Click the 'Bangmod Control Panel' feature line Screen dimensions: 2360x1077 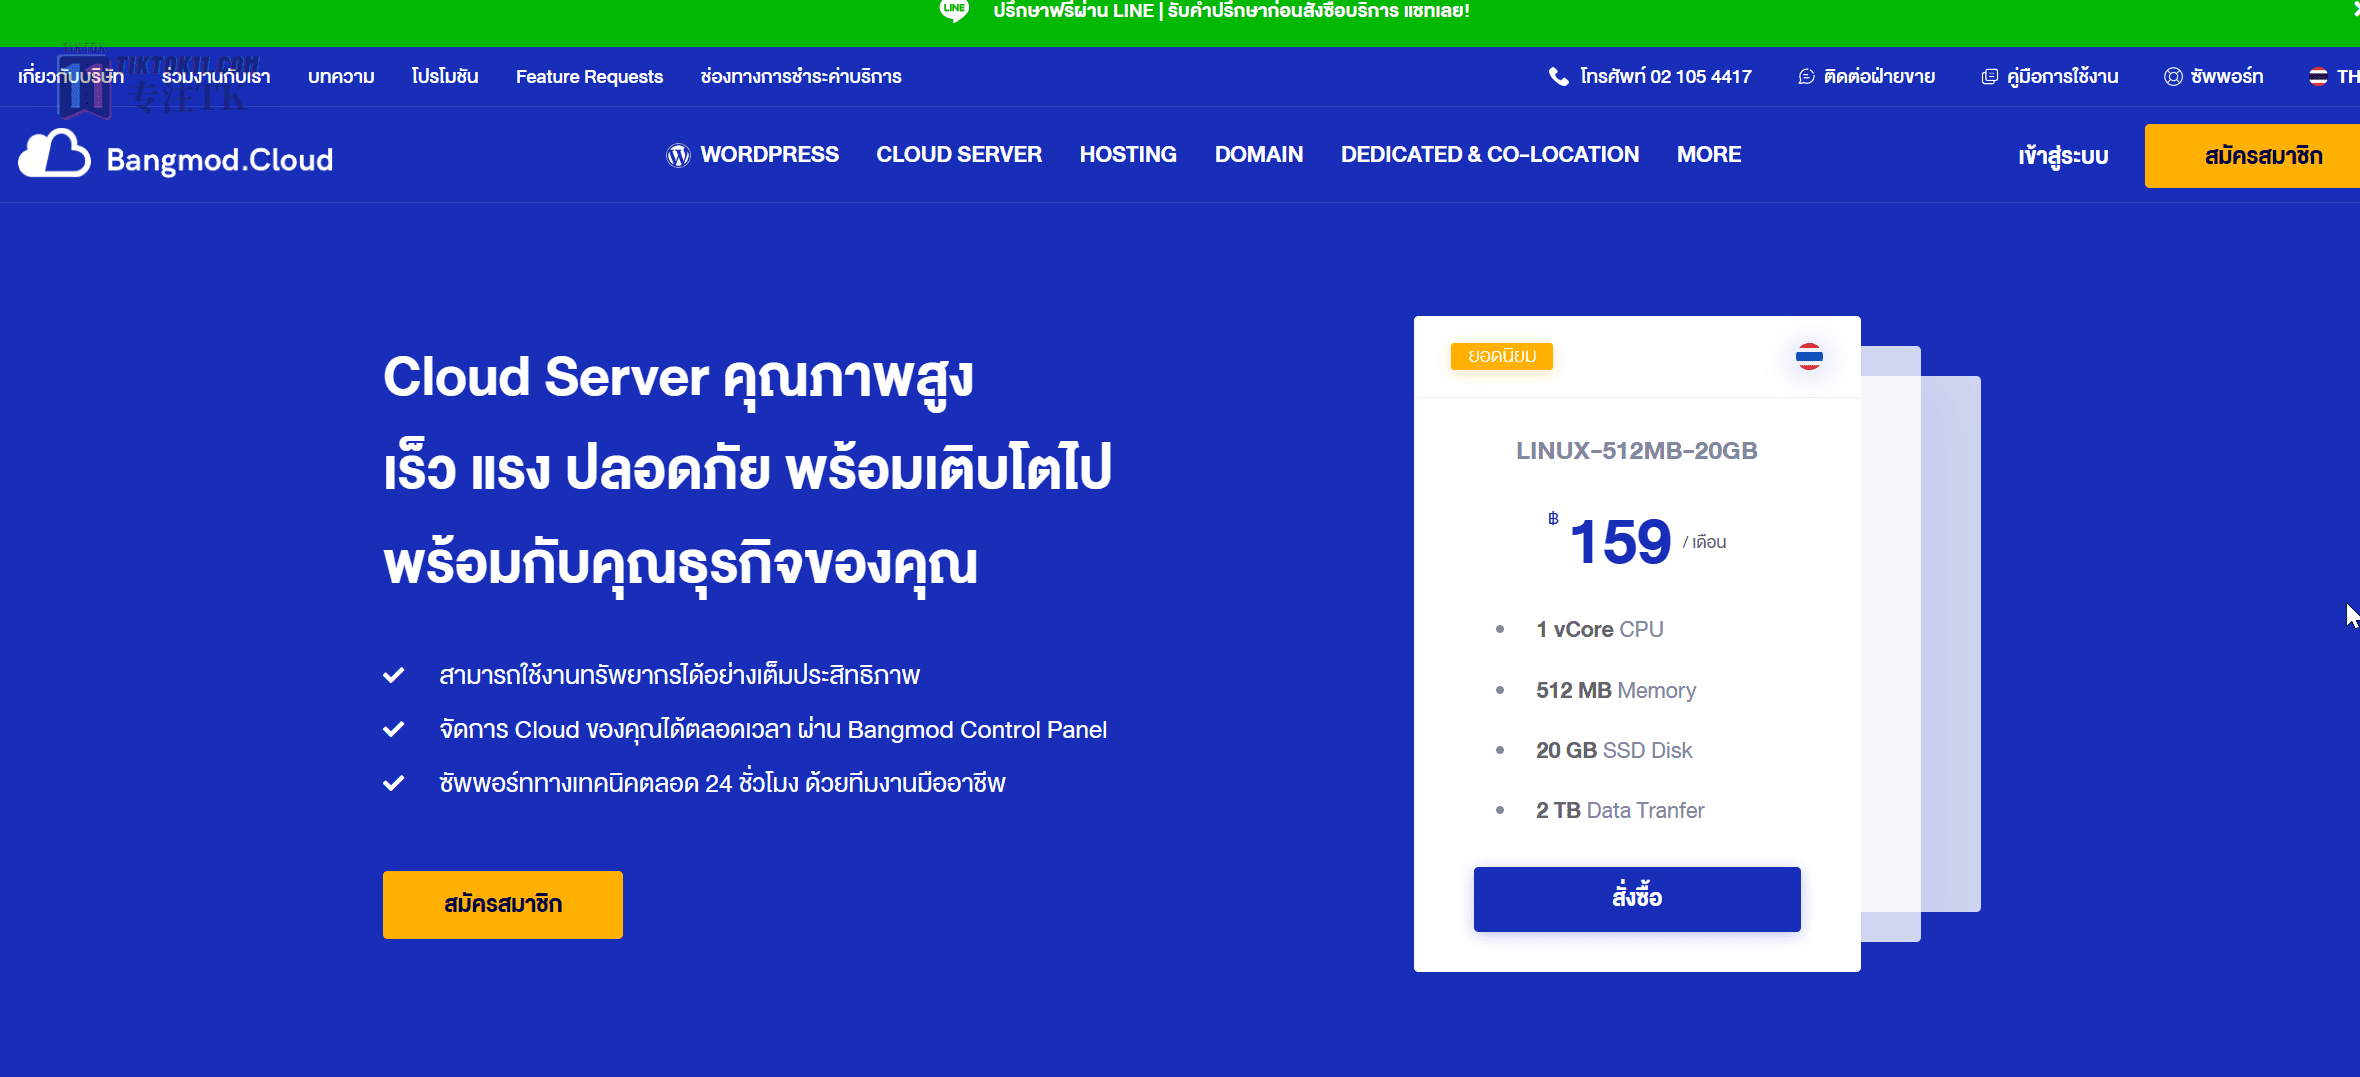[773, 730]
